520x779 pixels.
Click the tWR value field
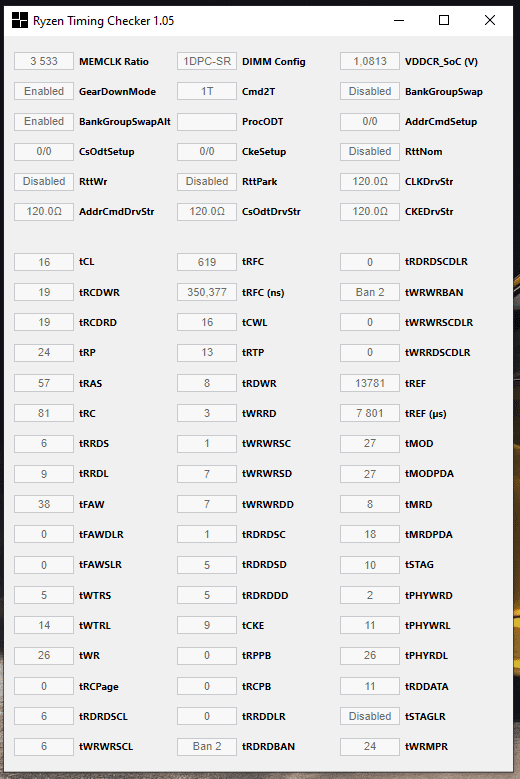tap(44, 655)
